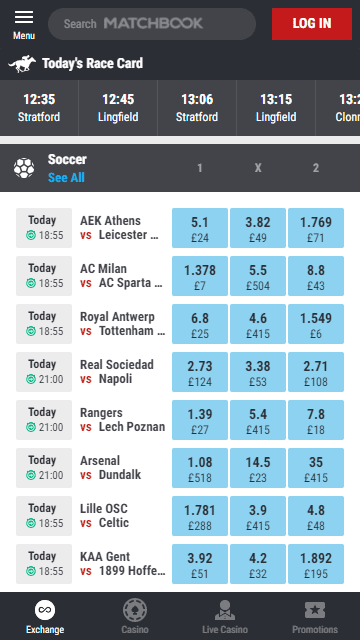
Task: Tap live icon beside Arsenal 21:00
Action: [x=31, y=475]
